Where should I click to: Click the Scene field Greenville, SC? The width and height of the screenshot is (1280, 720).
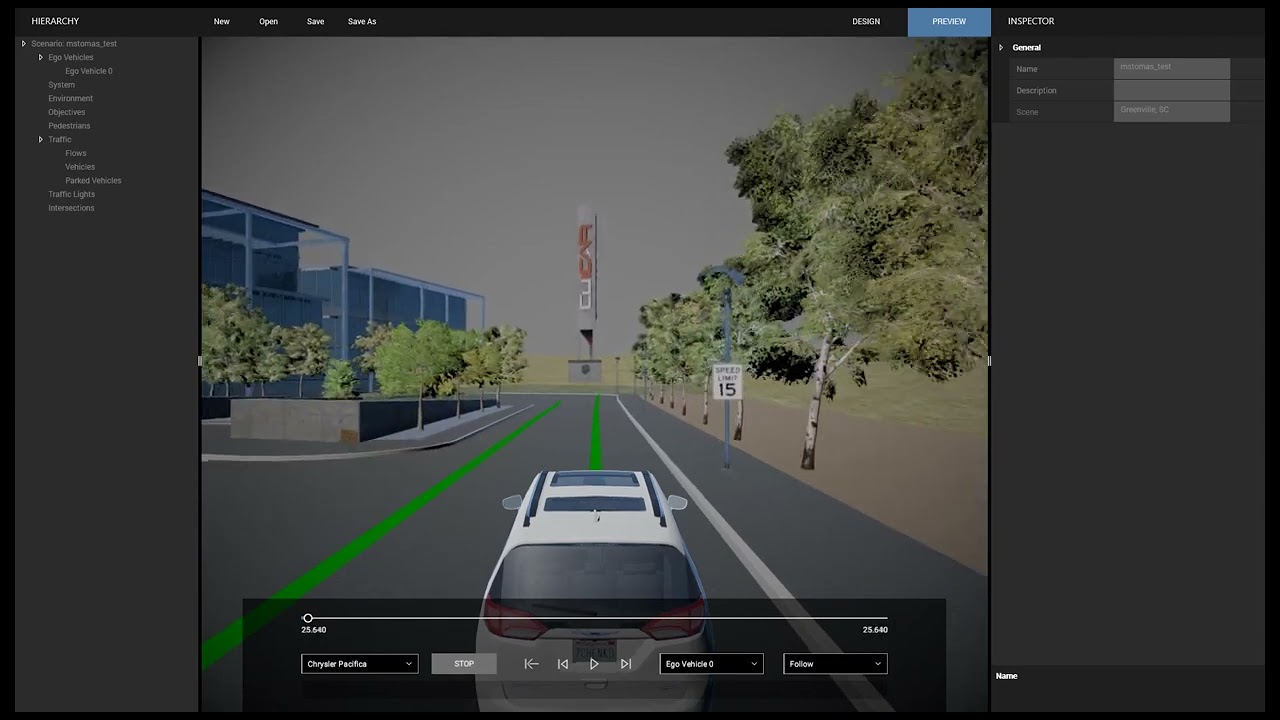click(1172, 112)
